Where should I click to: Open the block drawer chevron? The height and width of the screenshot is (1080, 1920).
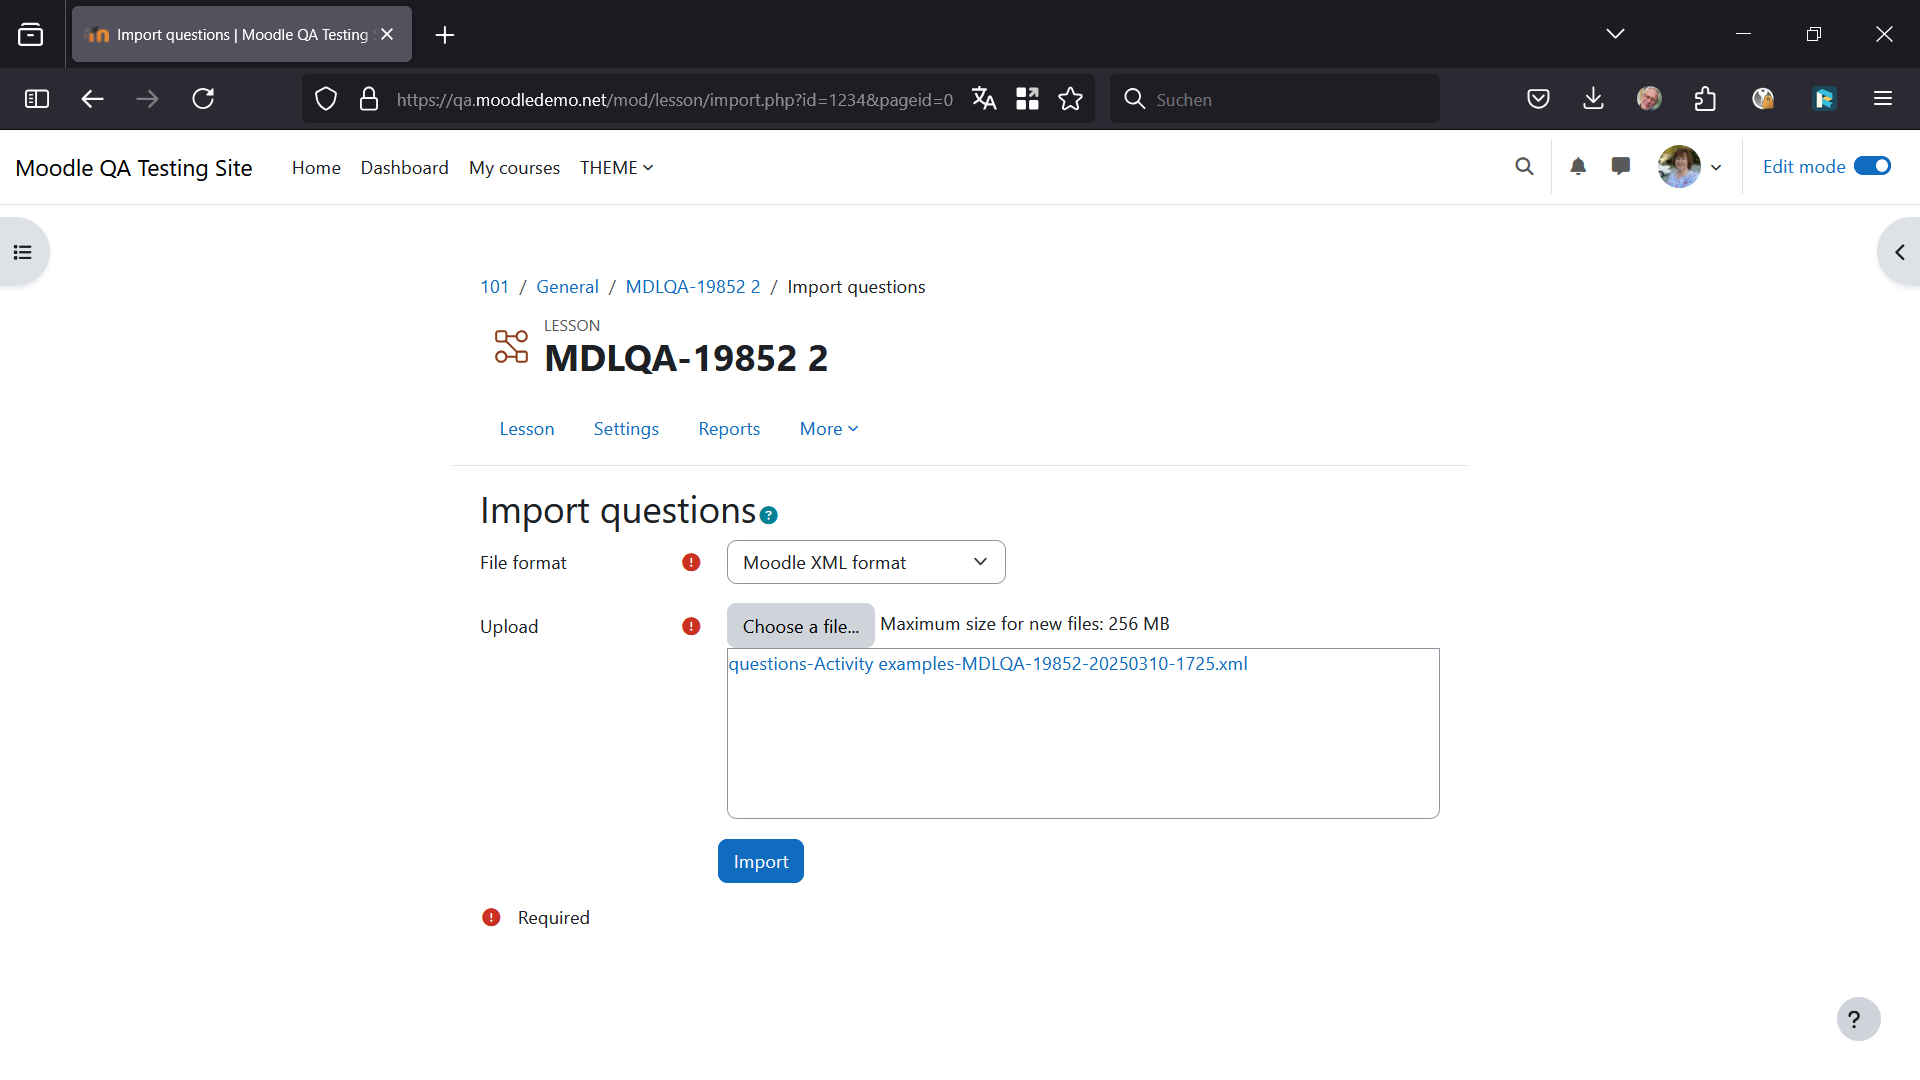(1899, 252)
